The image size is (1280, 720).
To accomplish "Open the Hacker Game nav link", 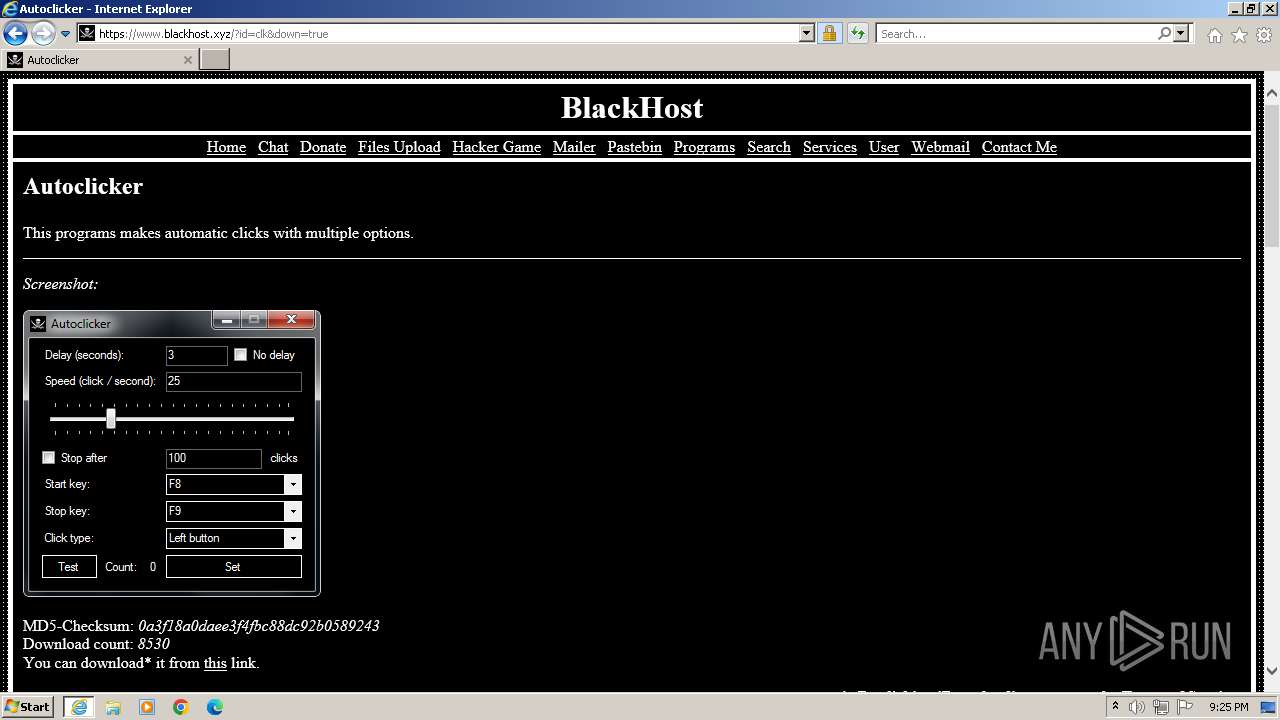I will pos(496,147).
